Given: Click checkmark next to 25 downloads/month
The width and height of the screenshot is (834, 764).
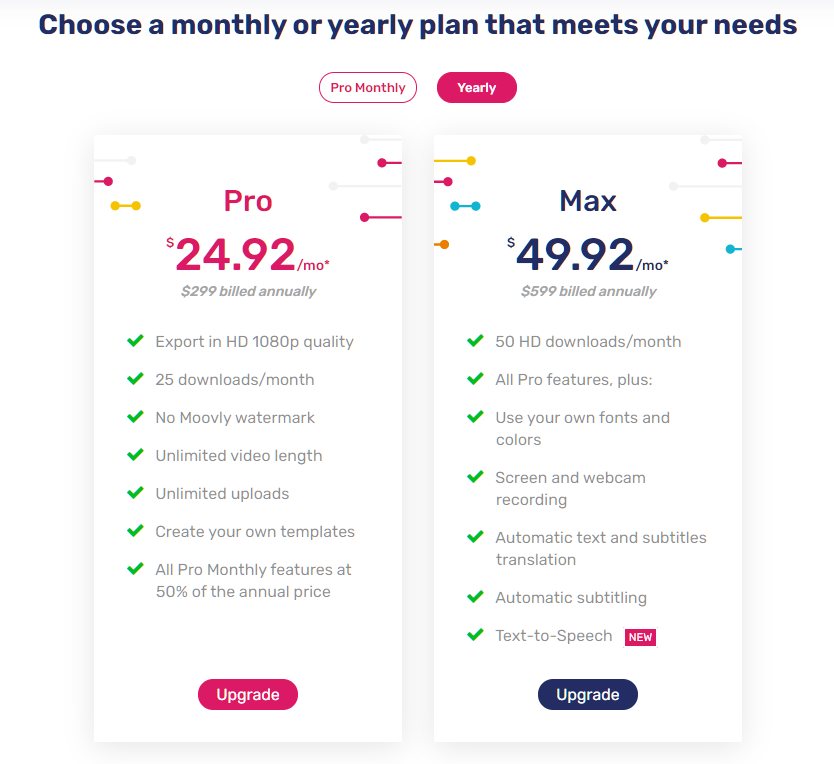Looking at the screenshot, I should click(135, 379).
